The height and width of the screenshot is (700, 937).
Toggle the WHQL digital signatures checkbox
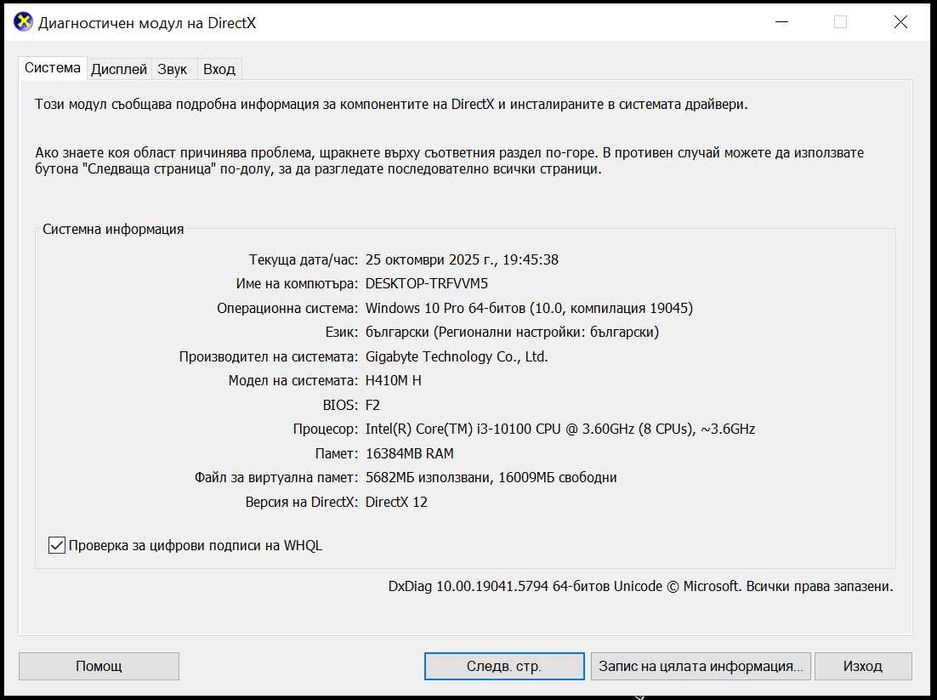57,545
